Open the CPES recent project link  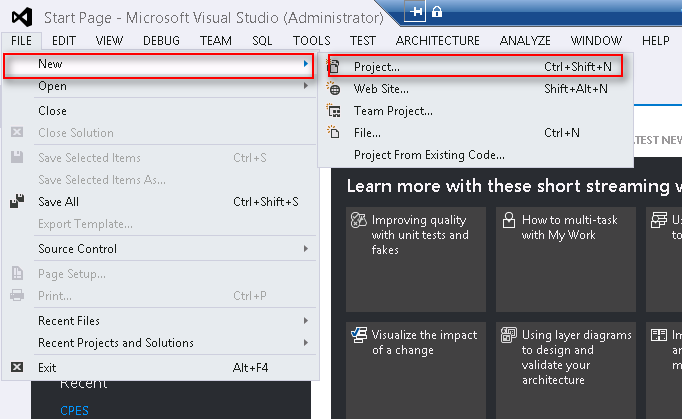74,410
